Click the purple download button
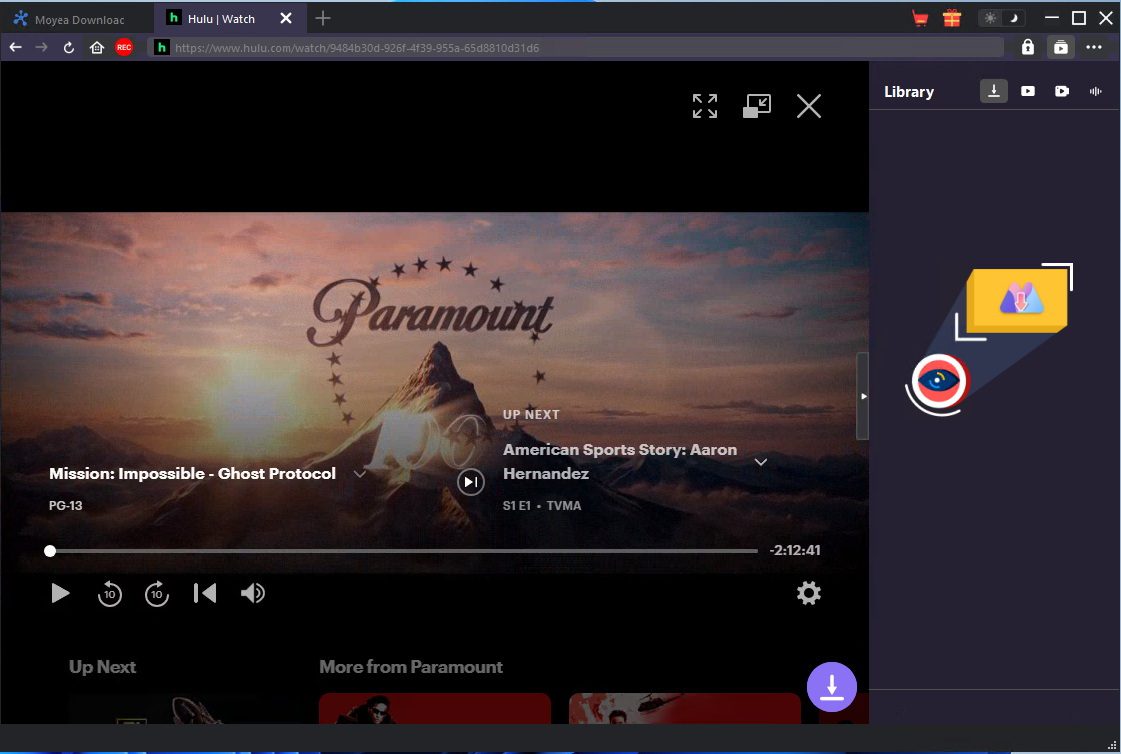Screen dimensions: 1121x754 (x=832, y=687)
